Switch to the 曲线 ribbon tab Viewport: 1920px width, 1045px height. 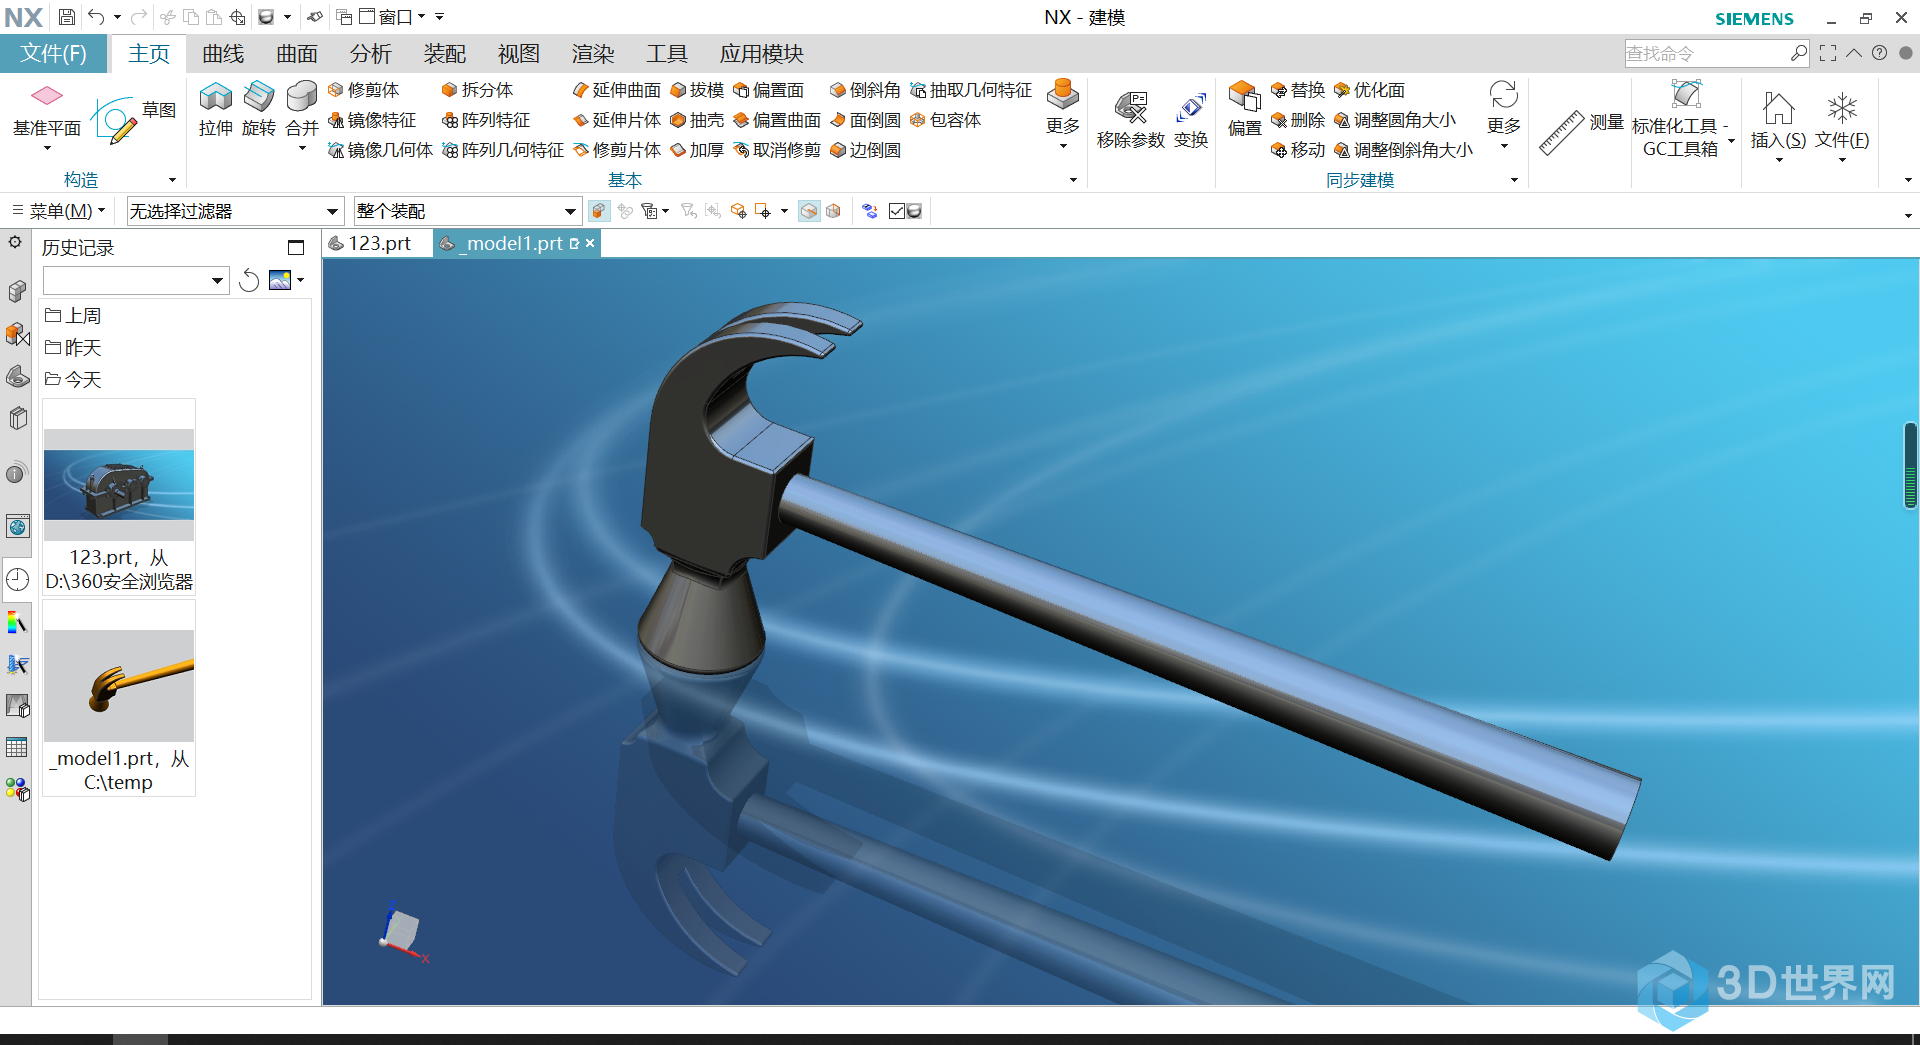pos(223,53)
